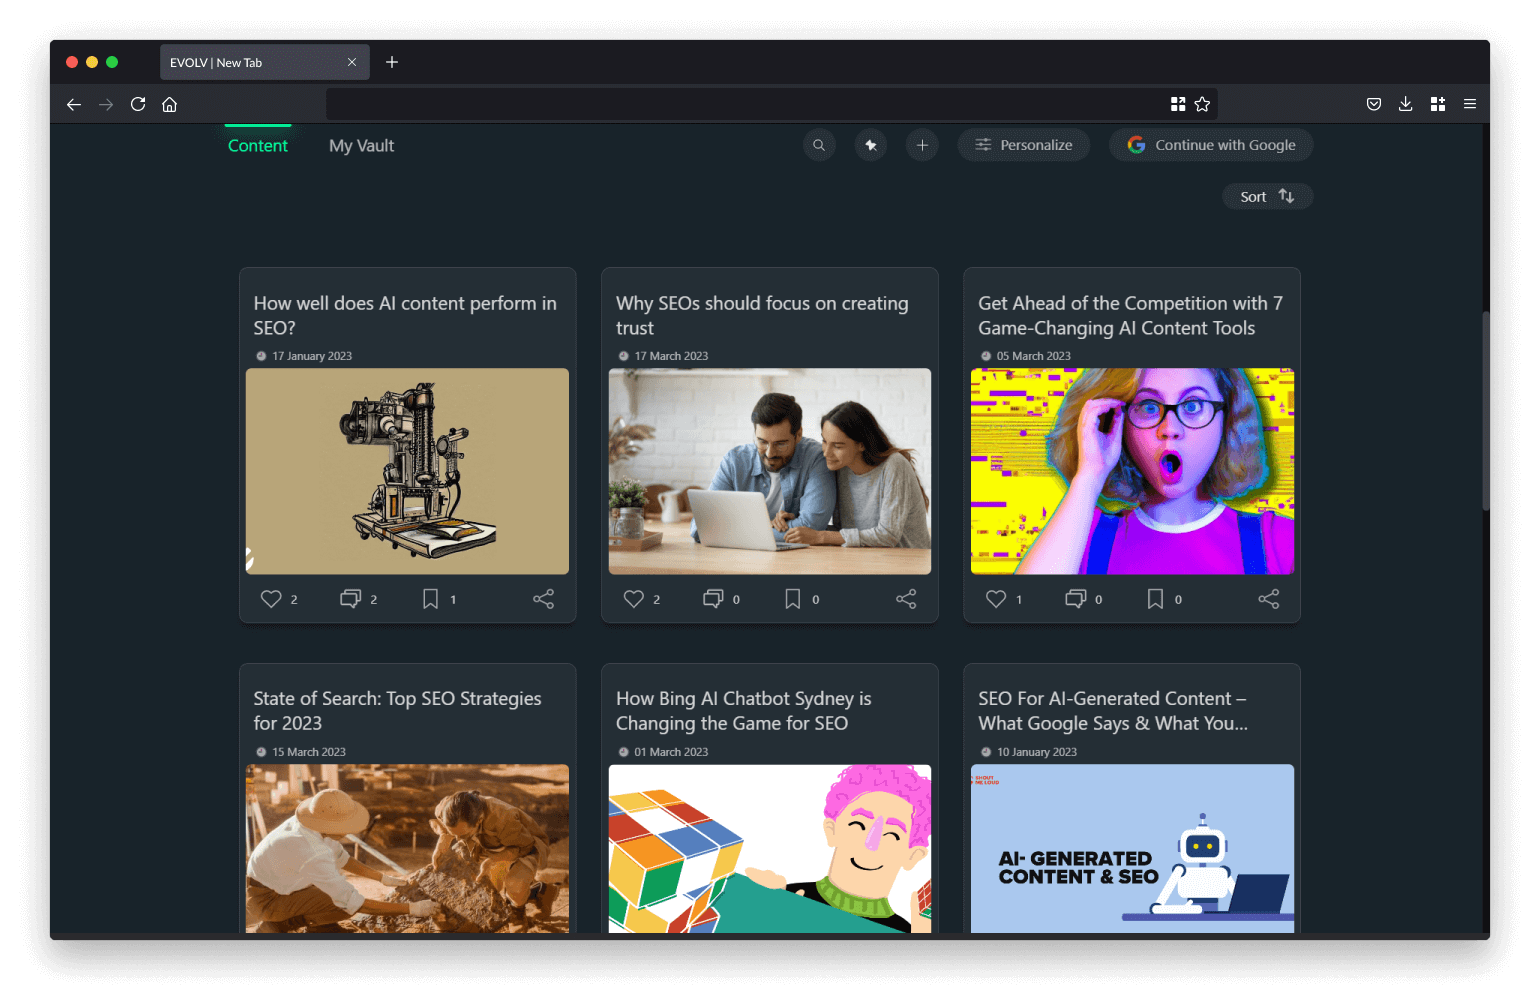This screenshot has height=1000, width=1540.
Task: Click the '01 March 2023' date
Action: coord(671,752)
